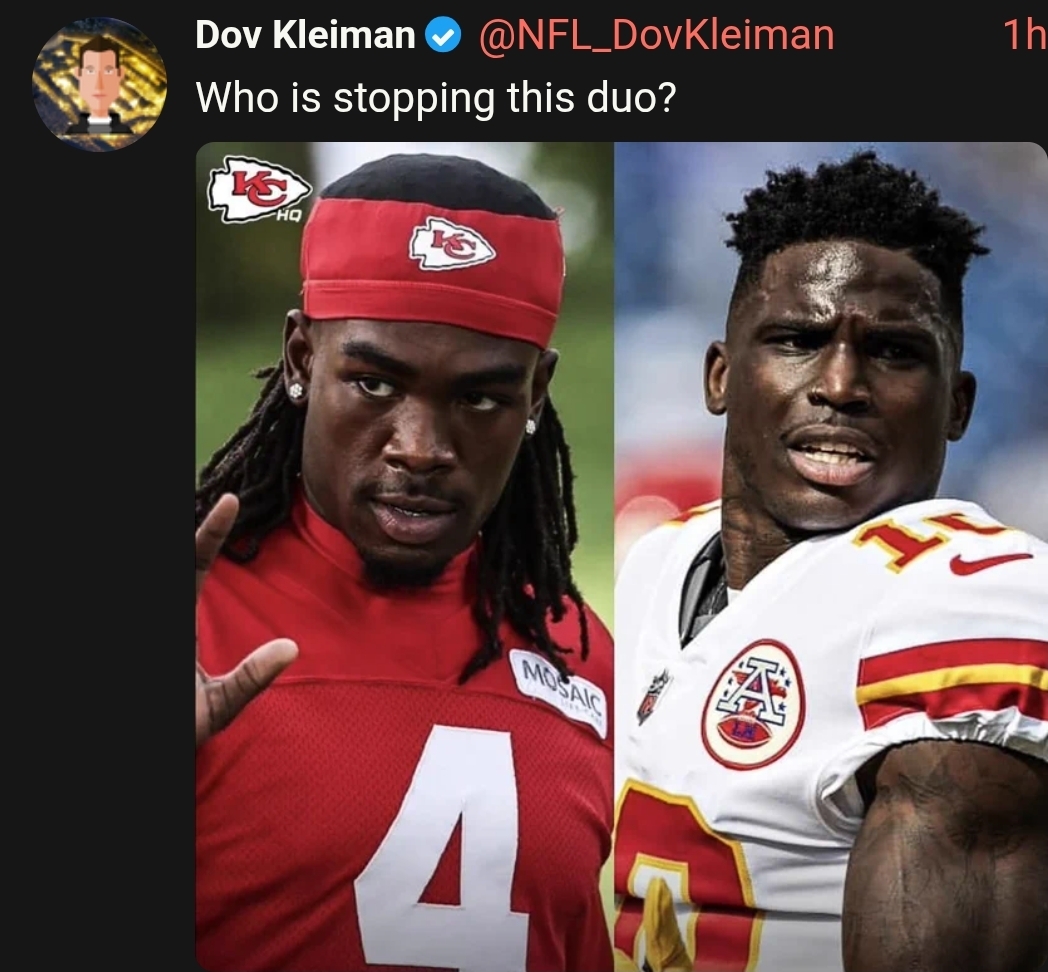The width and height of the screenshot is (1048, 972).
Task: Open the right photo of player in white jersey
Action: 831,556
